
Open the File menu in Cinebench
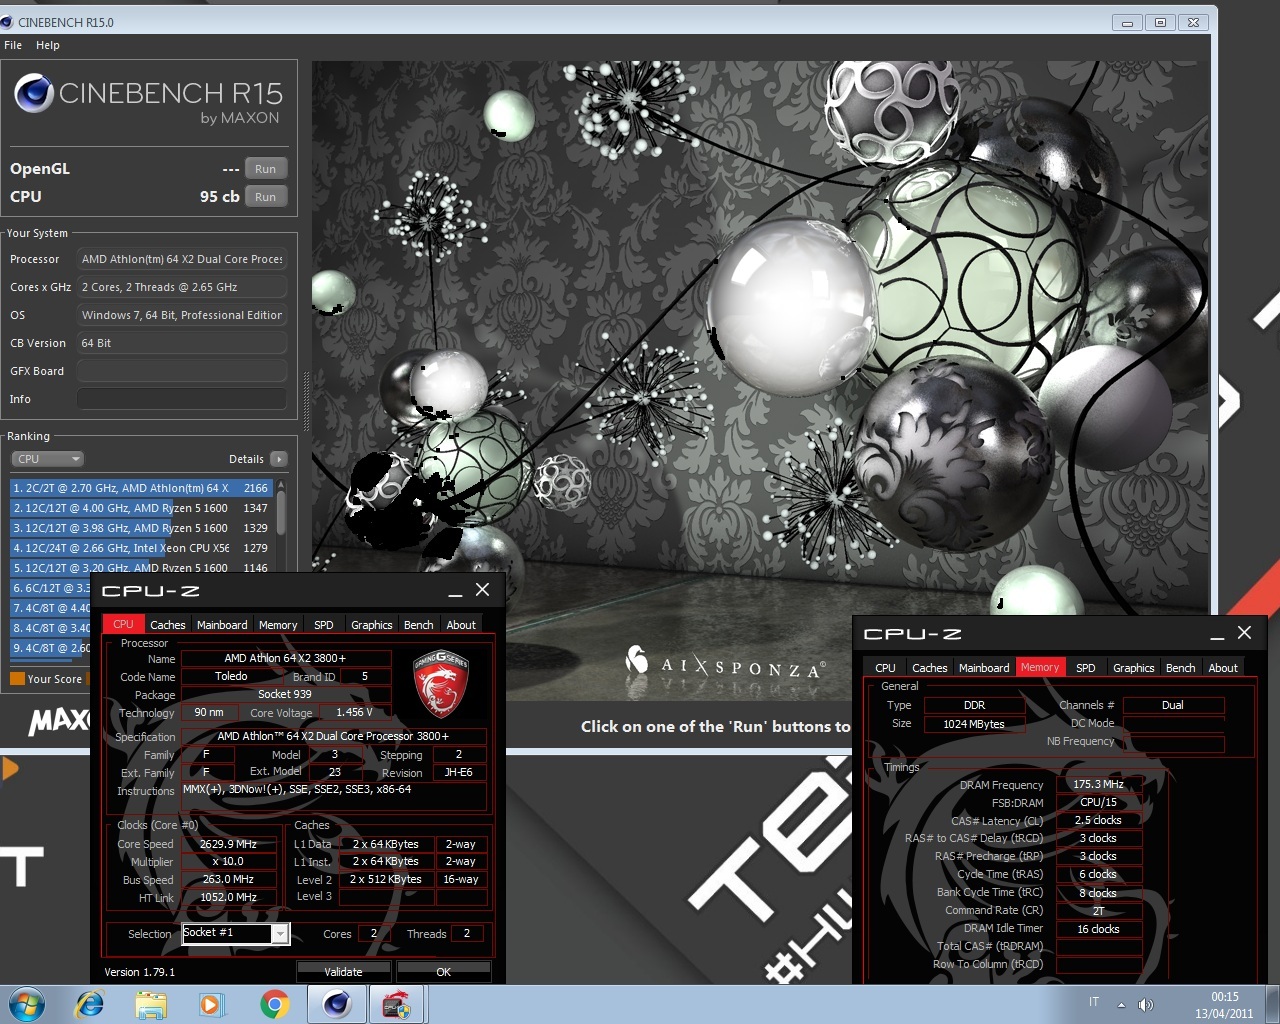click(13, 45)
